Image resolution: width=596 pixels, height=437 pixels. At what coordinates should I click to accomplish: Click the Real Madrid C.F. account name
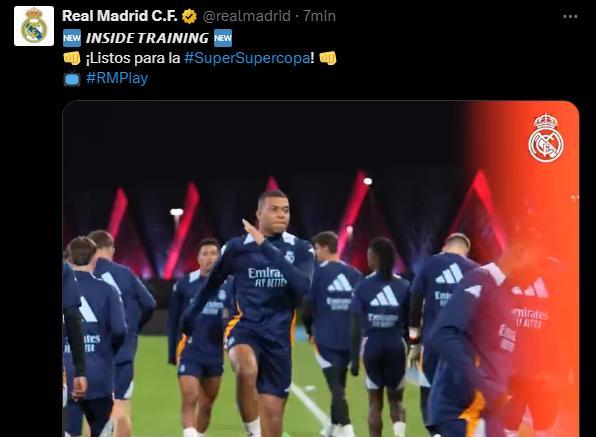pyautogui.click(x=120, y=16)
